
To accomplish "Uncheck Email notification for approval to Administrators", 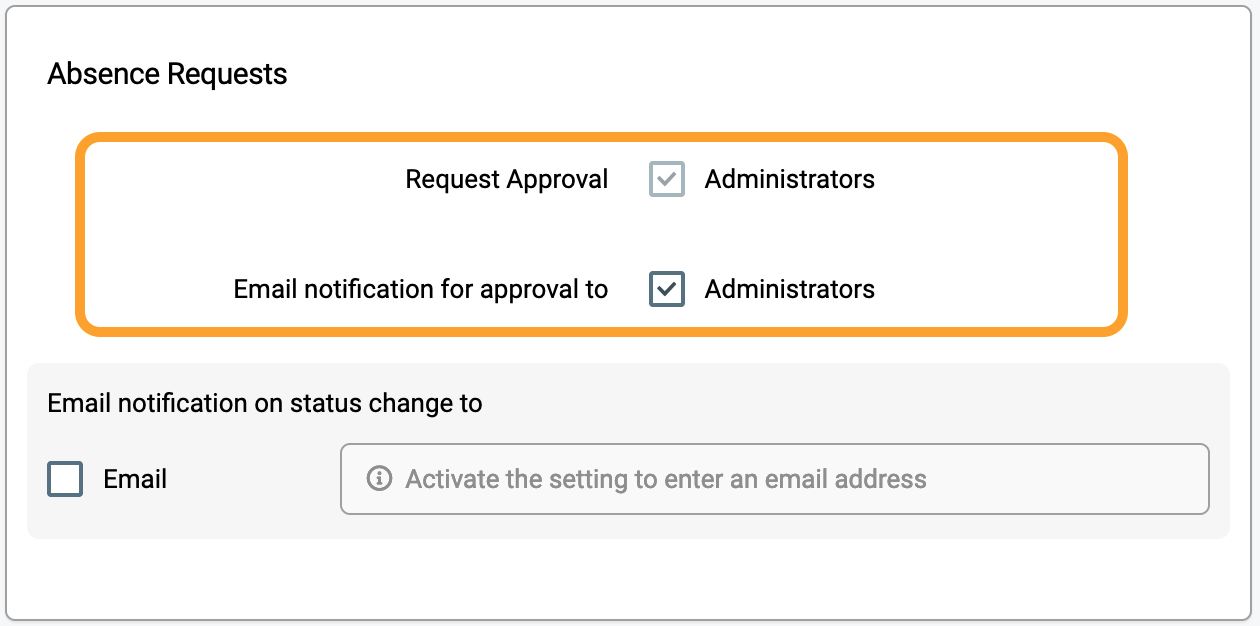I will click(x=667, y=289).
